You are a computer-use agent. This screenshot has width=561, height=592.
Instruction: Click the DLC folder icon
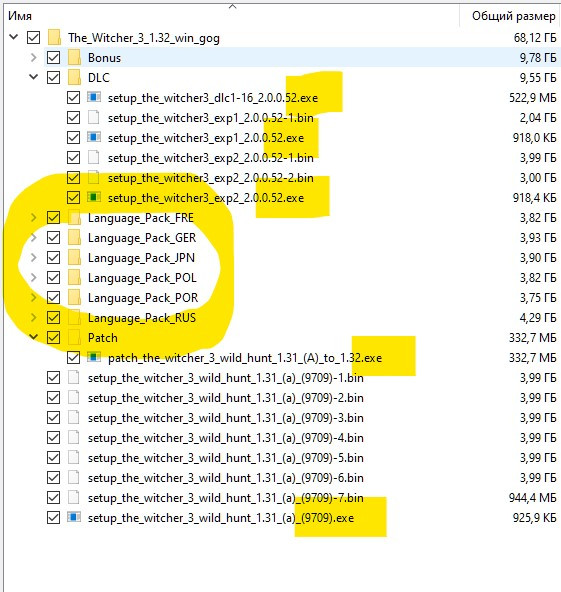(x=74, y=77)
